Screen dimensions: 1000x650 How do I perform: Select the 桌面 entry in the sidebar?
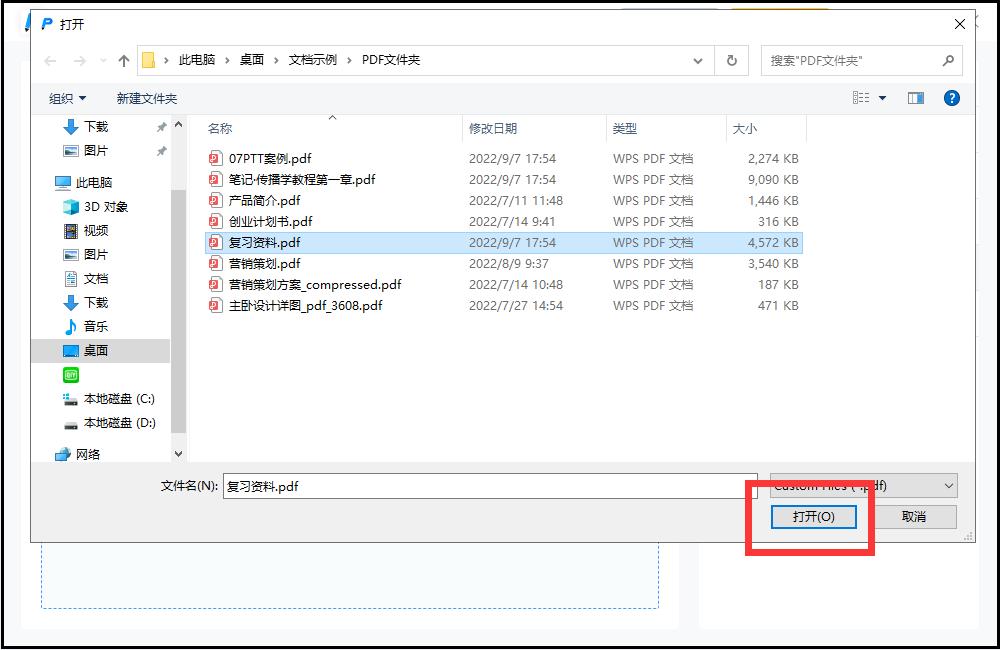97,350
